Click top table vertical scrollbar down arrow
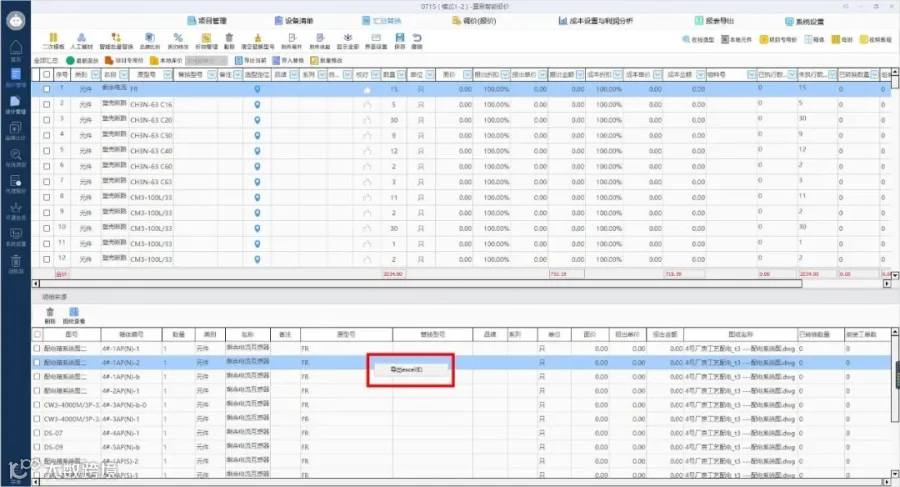The width and height of the screenshot is (900, 487). pyautogui.click(x=894, y=275)
